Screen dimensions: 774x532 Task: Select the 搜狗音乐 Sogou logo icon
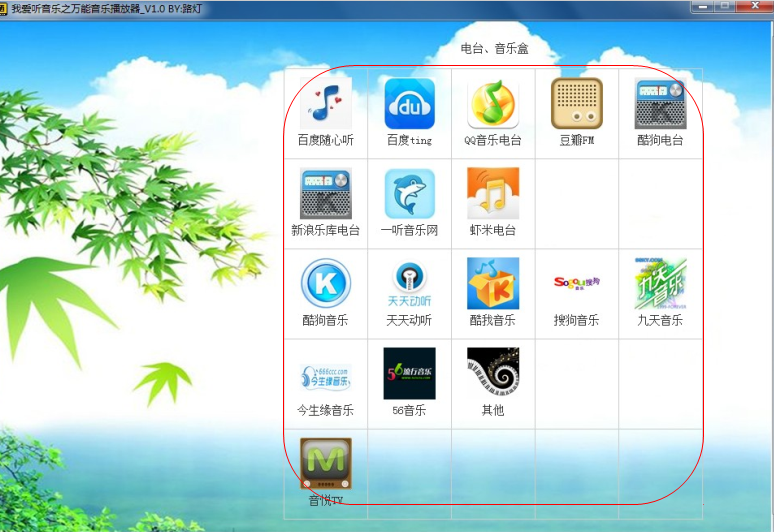tap(577, 283)
